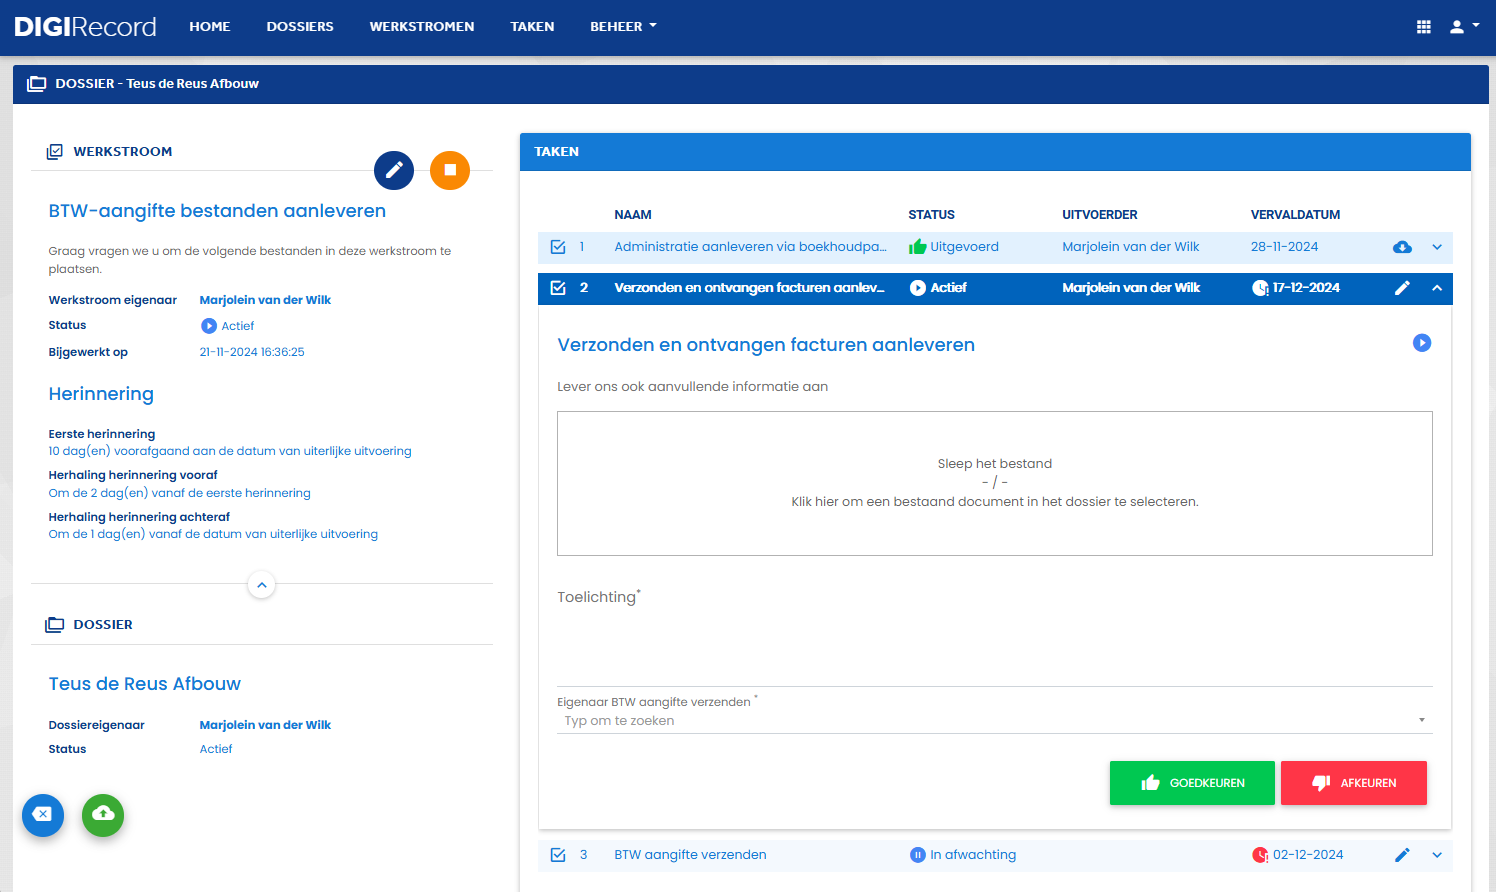
Task: Edit task 2 using its pencil icon
Action: (1402, 288)
